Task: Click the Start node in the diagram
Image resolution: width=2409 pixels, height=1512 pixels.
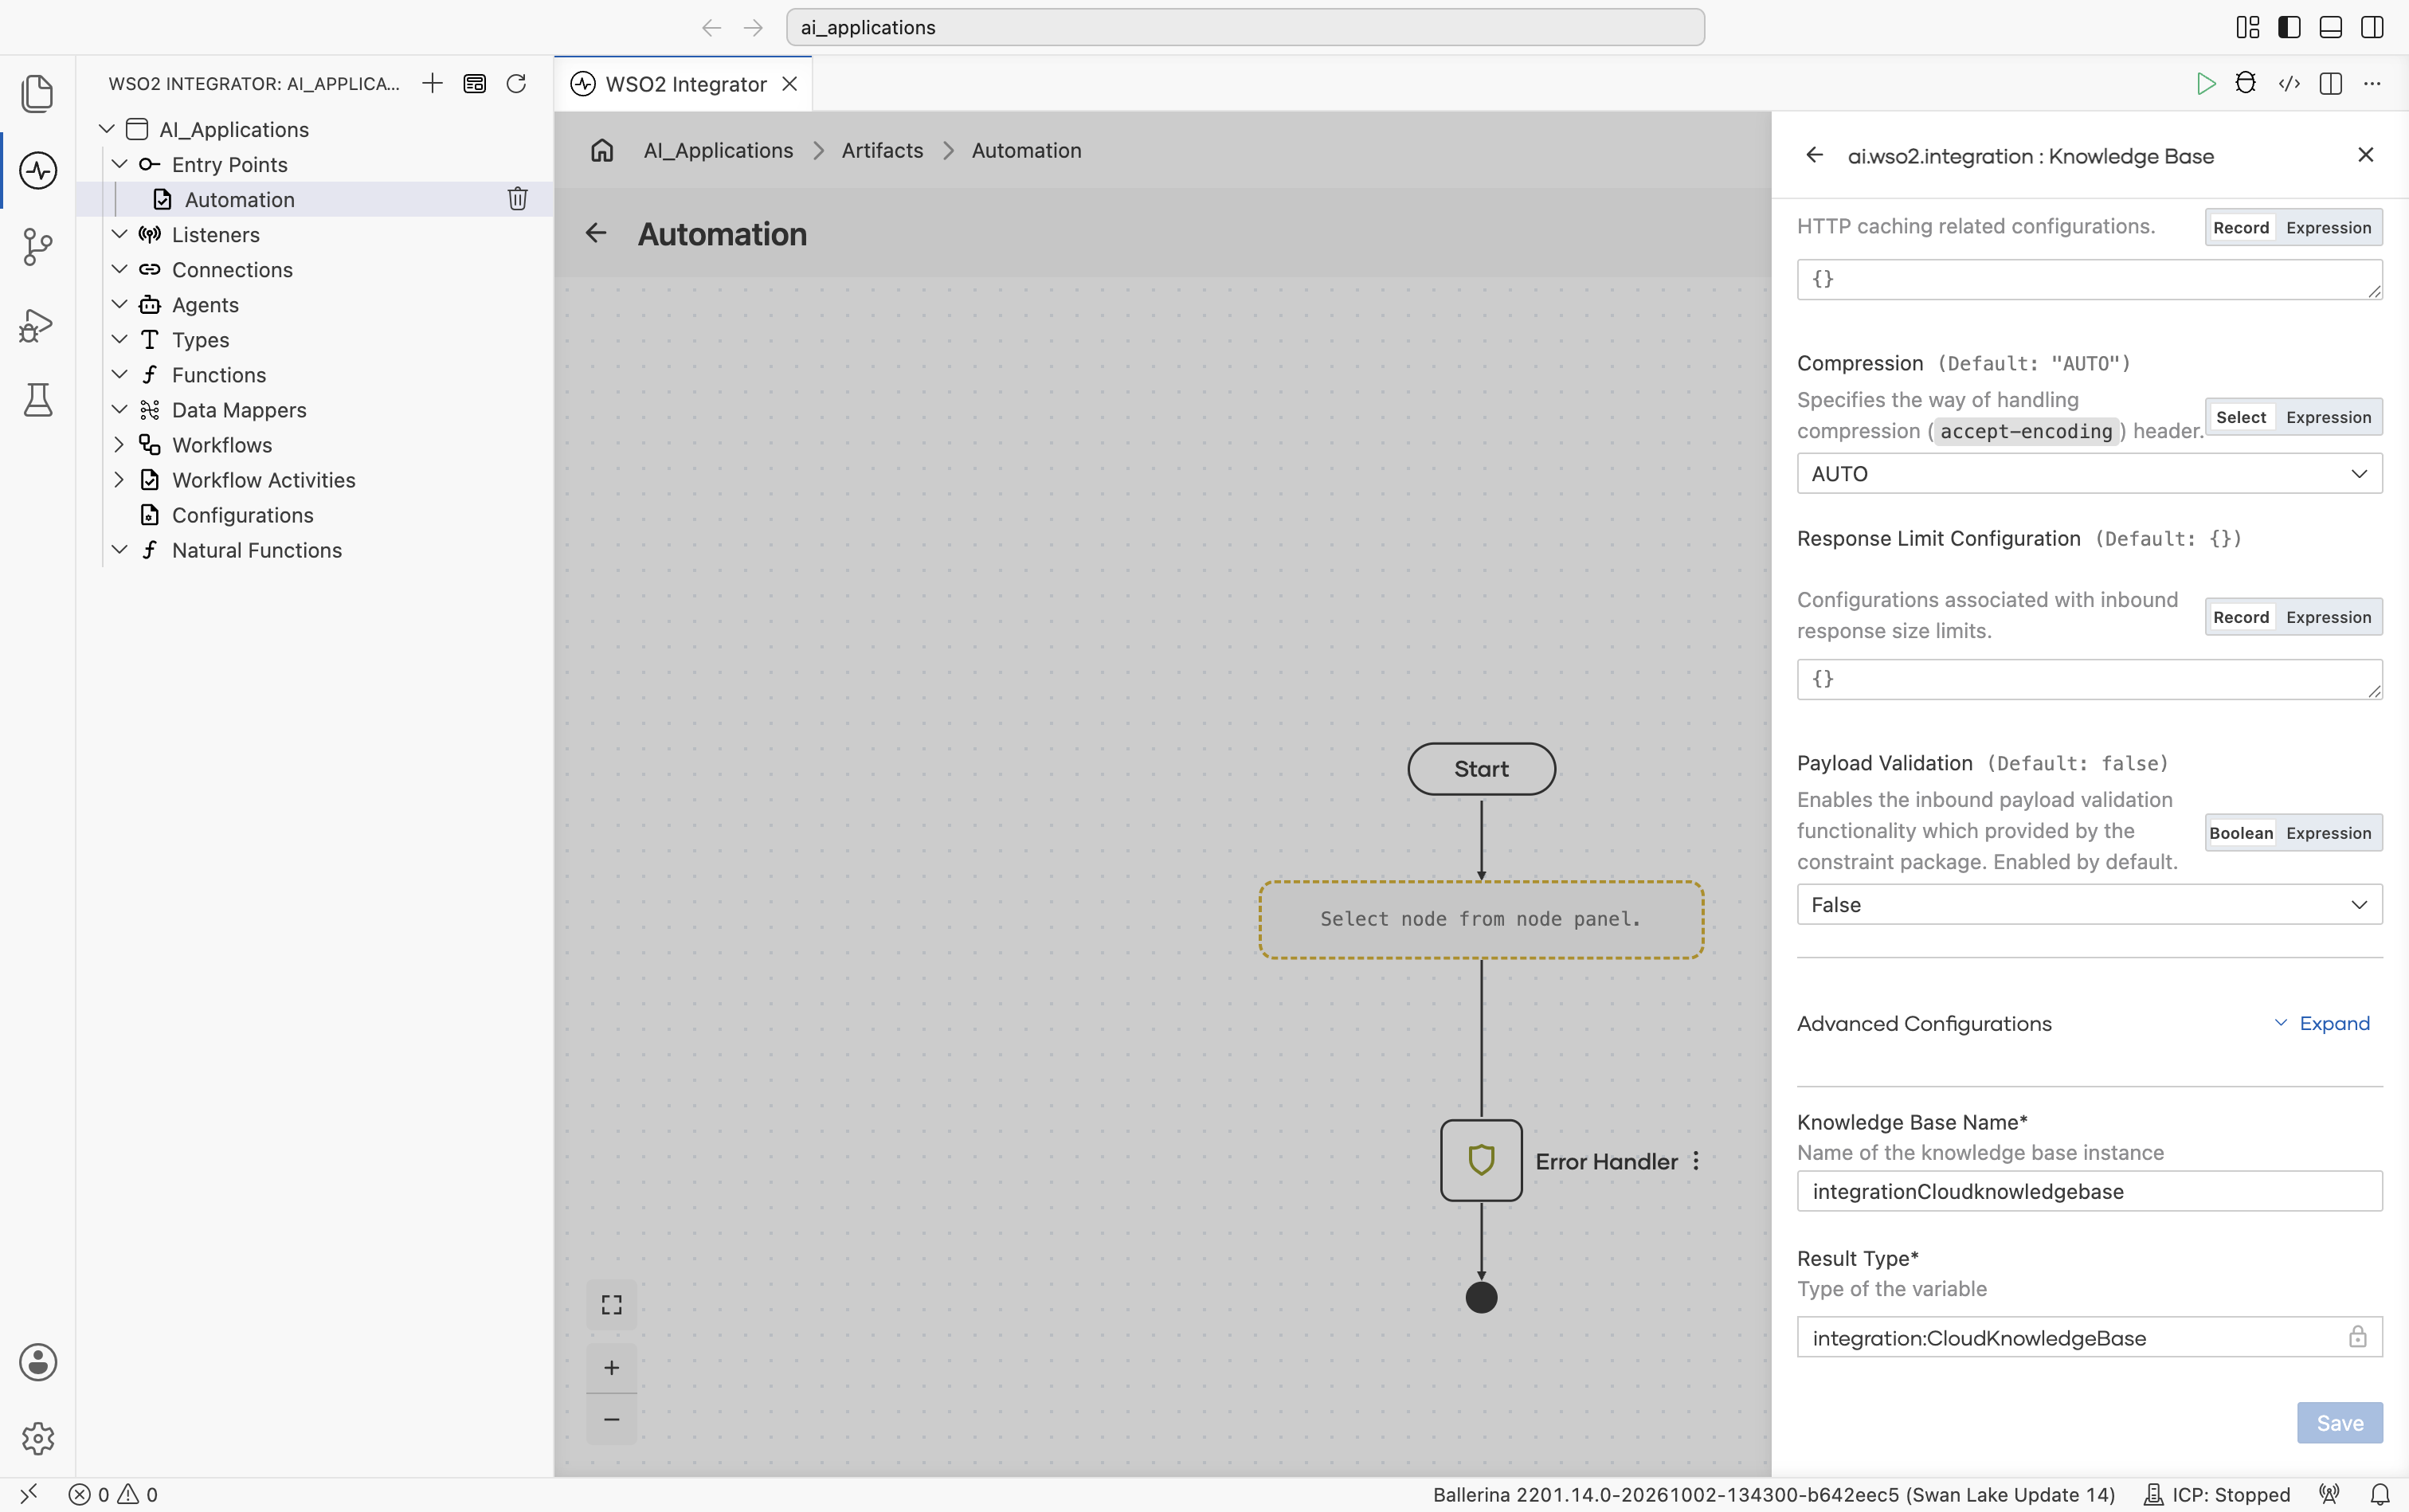Action: pos(1481,768)
